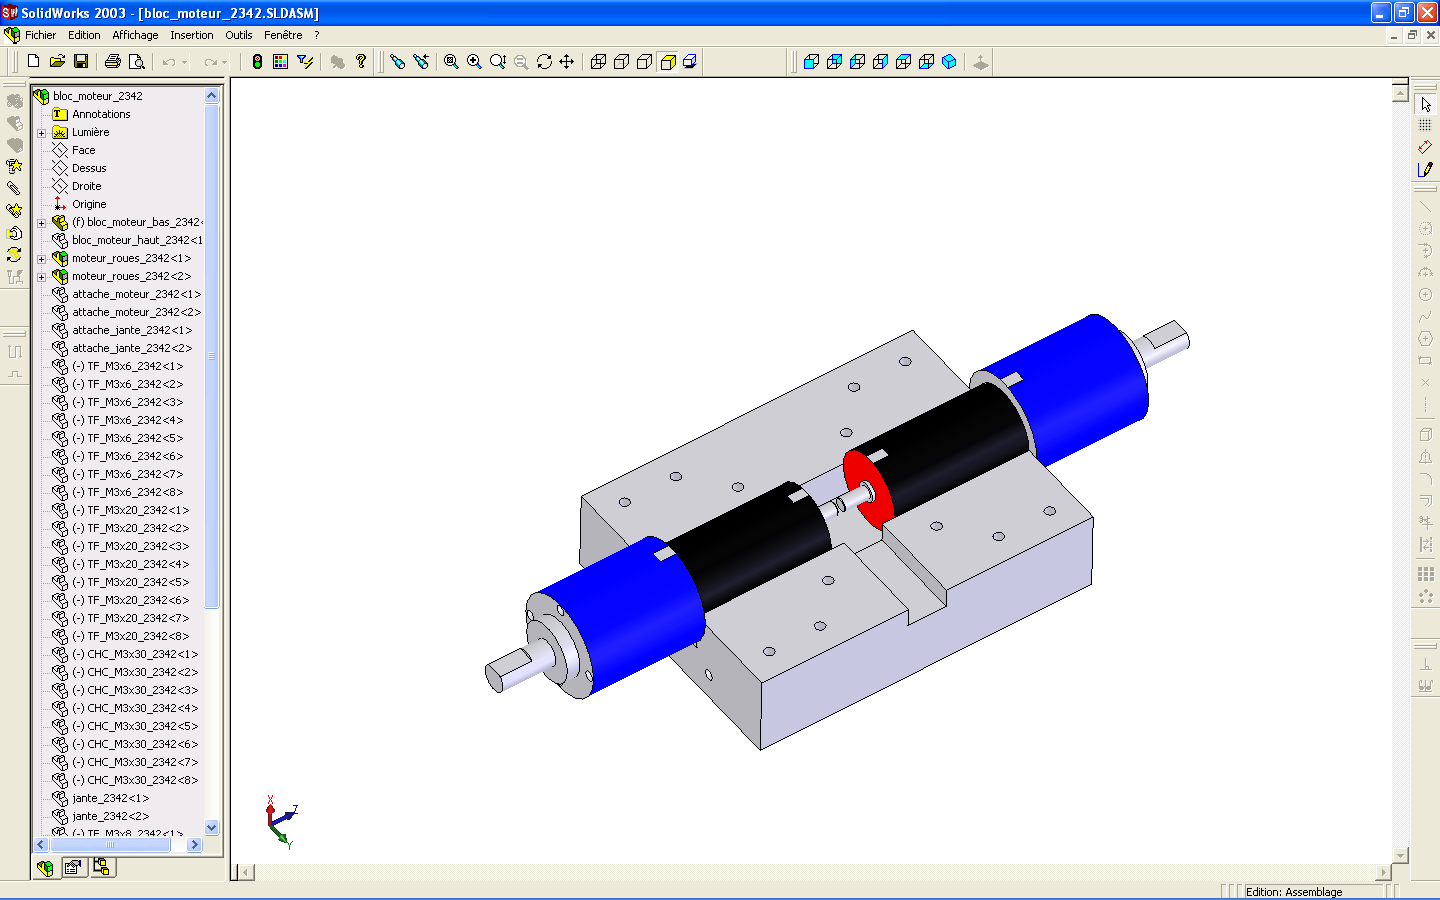
Task: Choose the Pan view arrows tool
Action: tap(567, 62)
